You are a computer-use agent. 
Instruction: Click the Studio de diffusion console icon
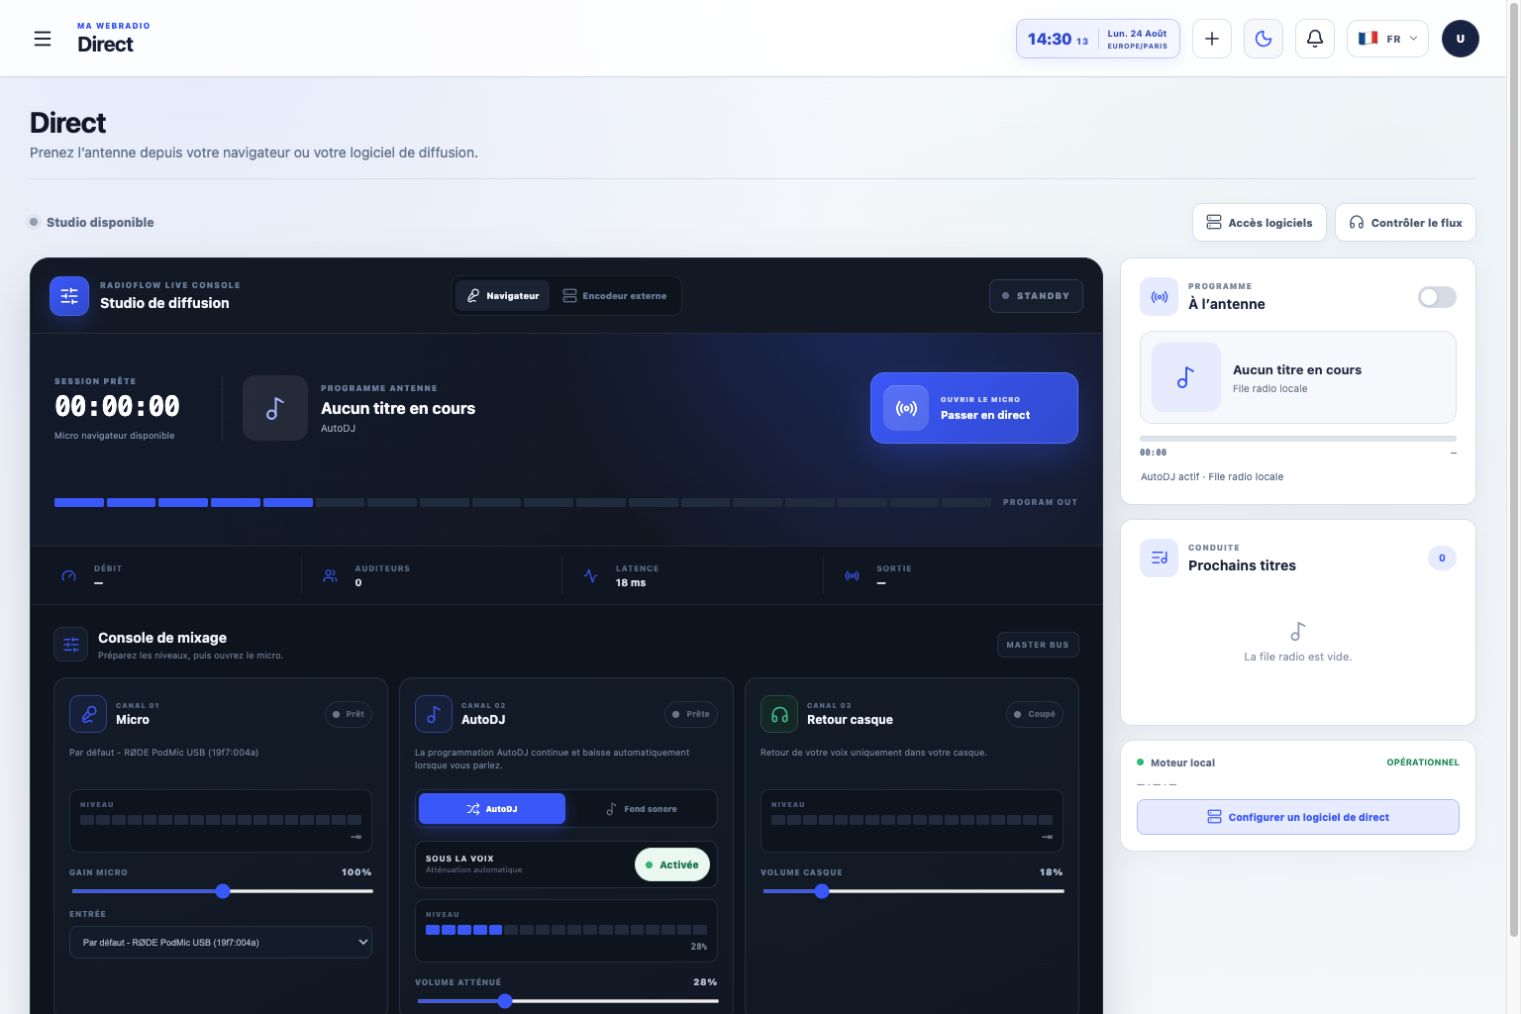pos(69,296)
